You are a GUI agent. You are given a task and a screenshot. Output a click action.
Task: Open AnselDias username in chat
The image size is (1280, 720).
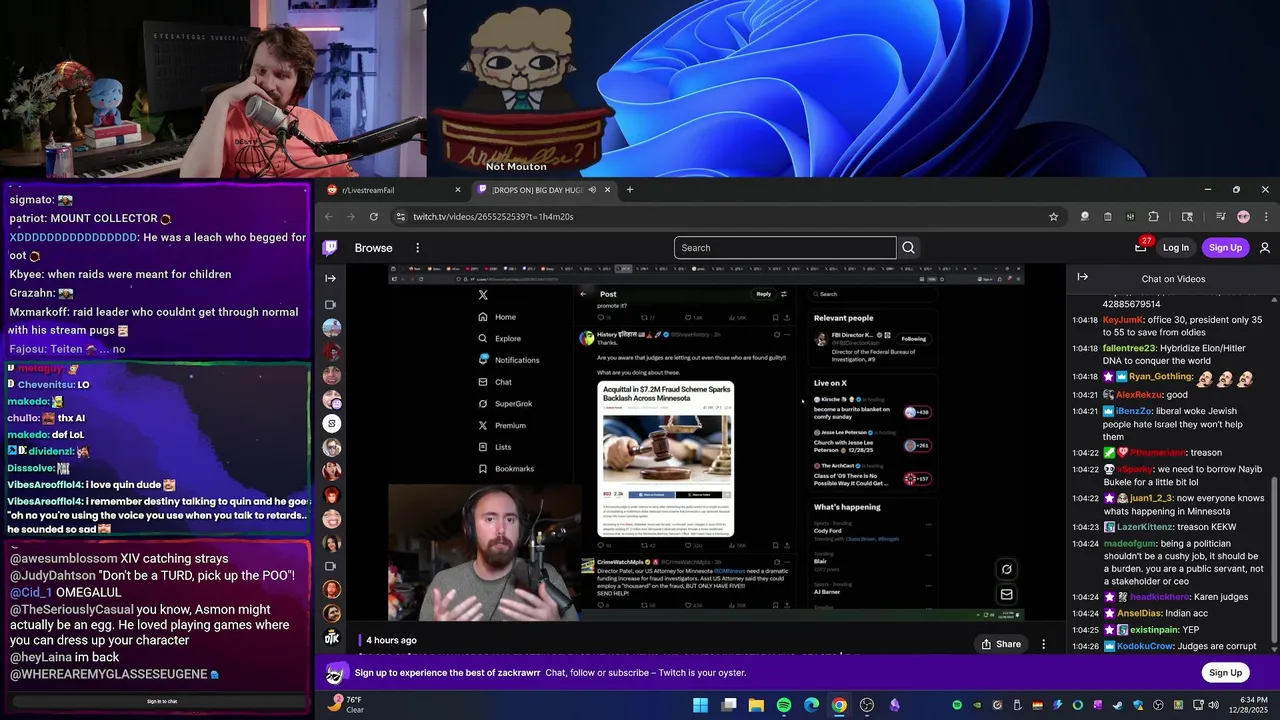(1141, 613)
